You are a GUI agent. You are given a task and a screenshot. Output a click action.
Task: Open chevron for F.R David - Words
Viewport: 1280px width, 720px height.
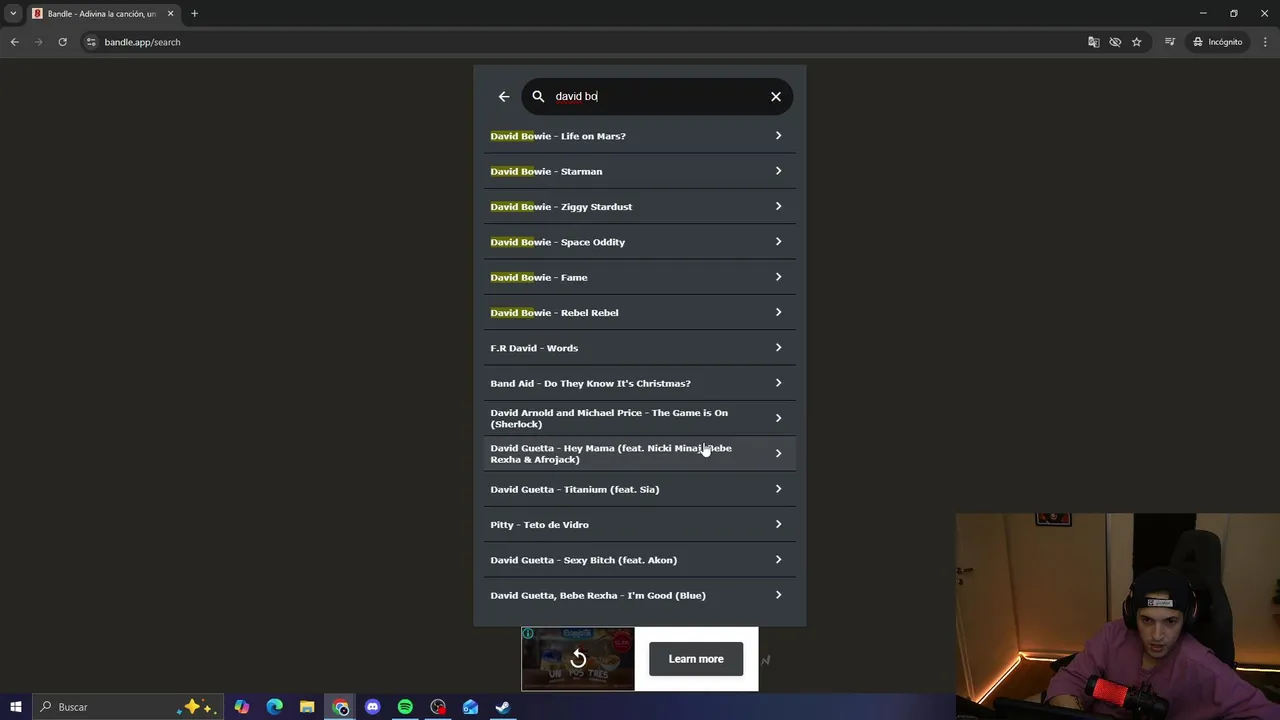click(778, 348)
